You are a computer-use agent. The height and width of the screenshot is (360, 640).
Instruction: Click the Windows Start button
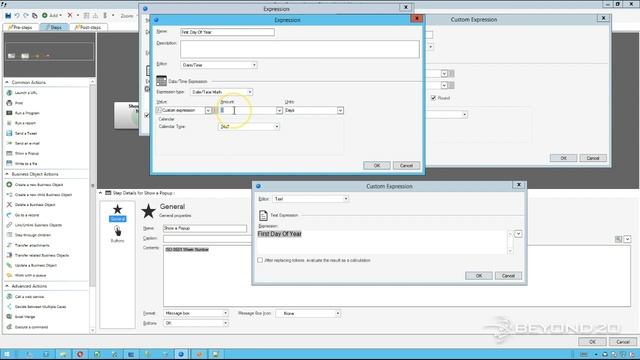(x=7, y=354)
